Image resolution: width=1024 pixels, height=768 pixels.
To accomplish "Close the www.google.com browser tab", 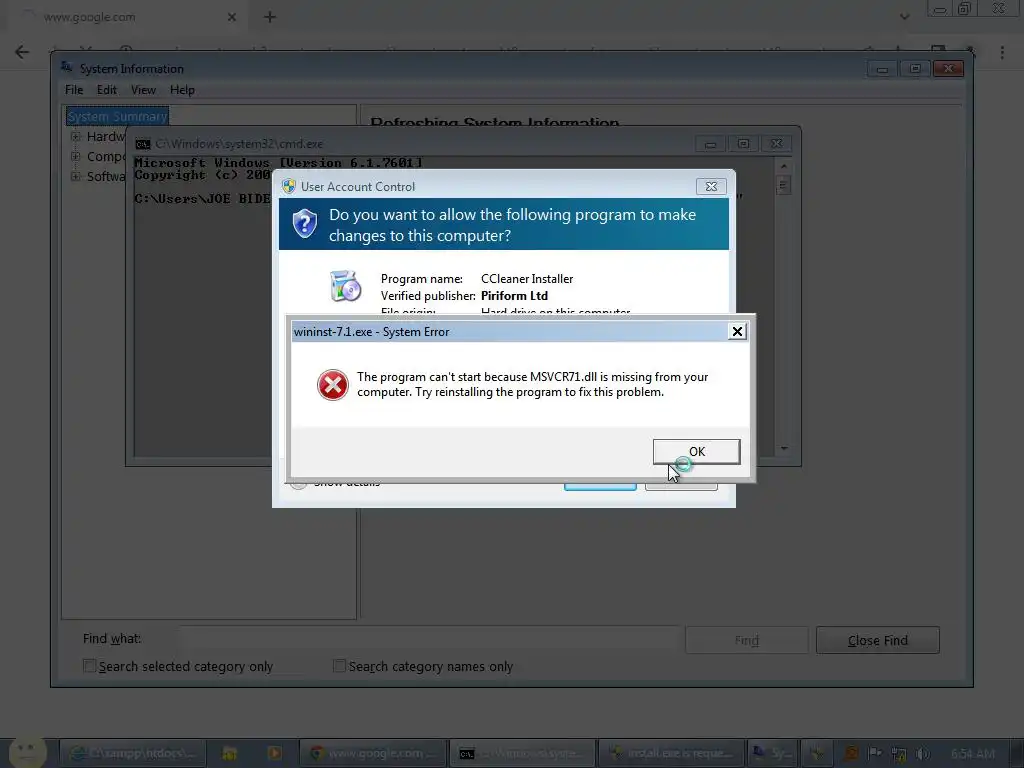I will pos(232,17).
